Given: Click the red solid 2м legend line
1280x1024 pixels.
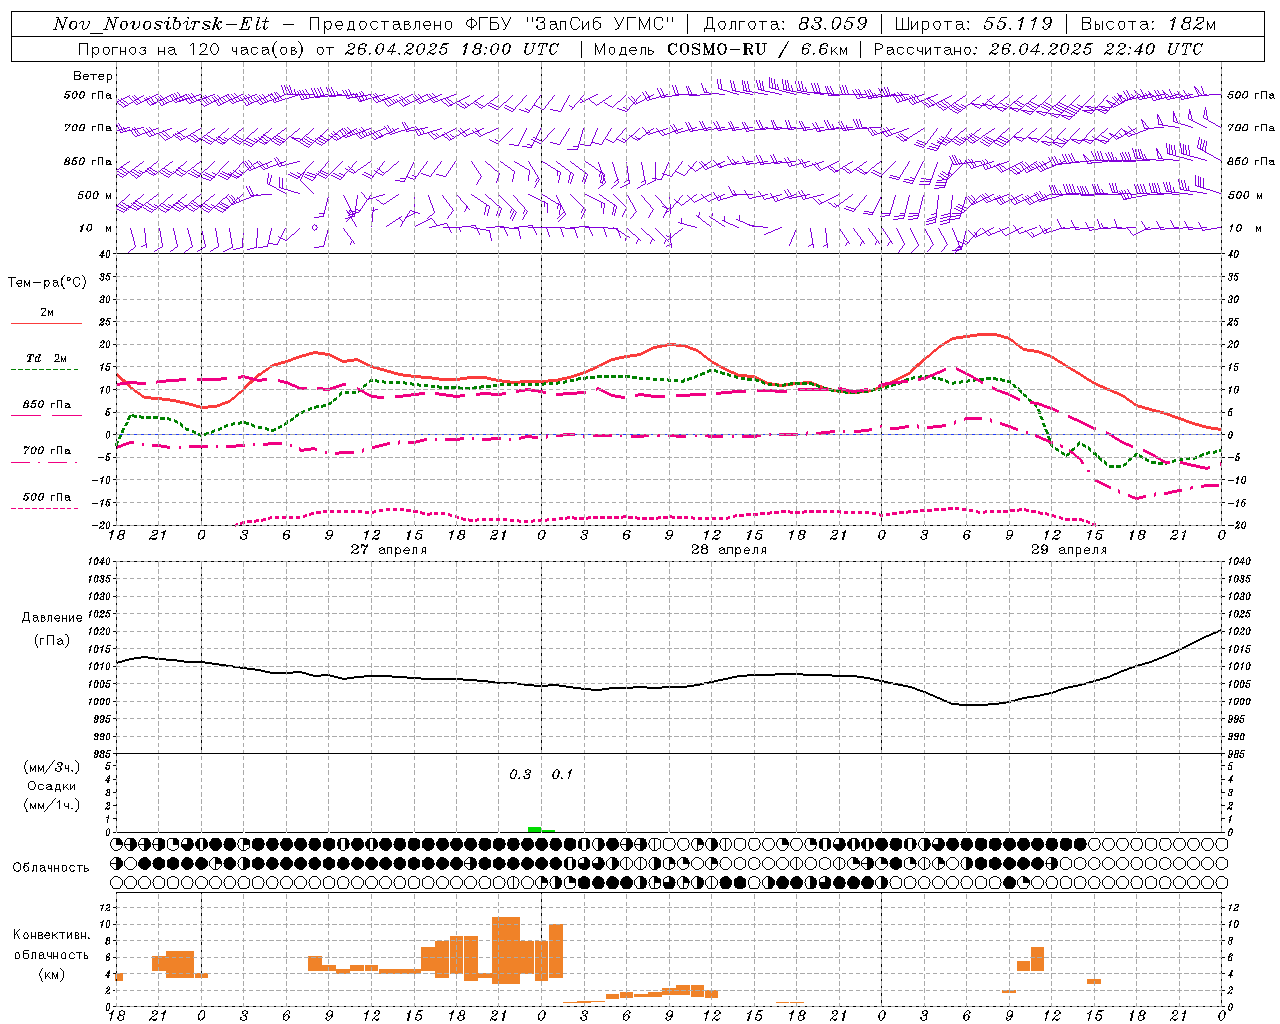Looking at the screenshot, I should tap(46, 324).
